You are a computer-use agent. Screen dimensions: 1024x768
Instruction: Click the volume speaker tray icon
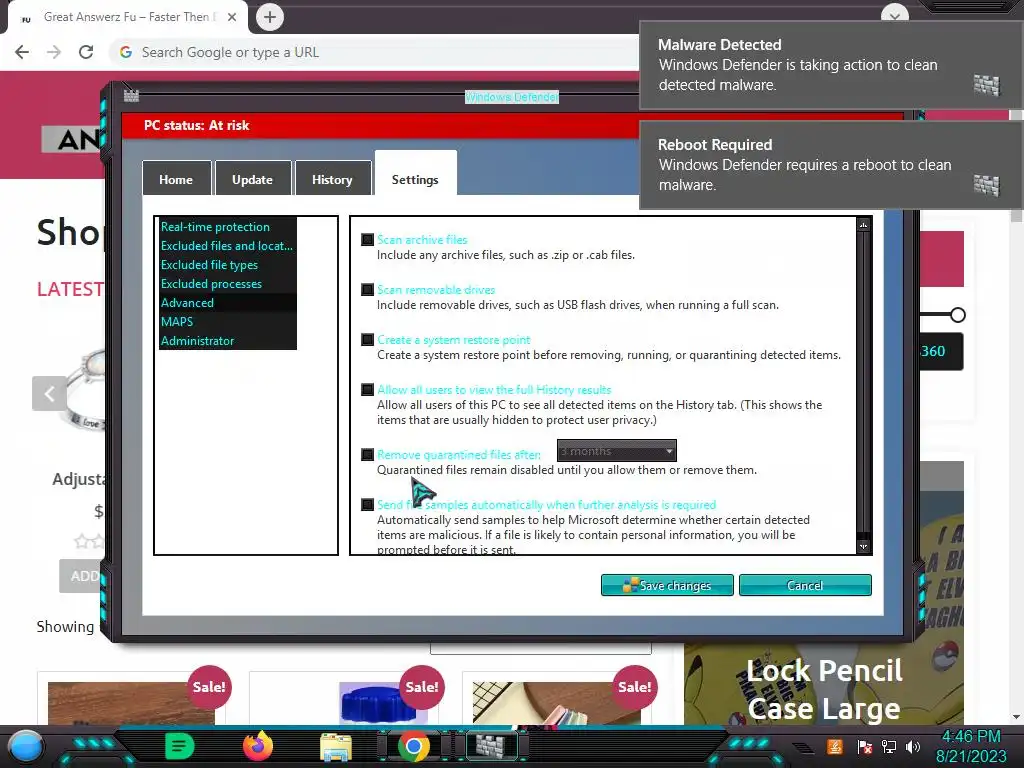point(913,746)
